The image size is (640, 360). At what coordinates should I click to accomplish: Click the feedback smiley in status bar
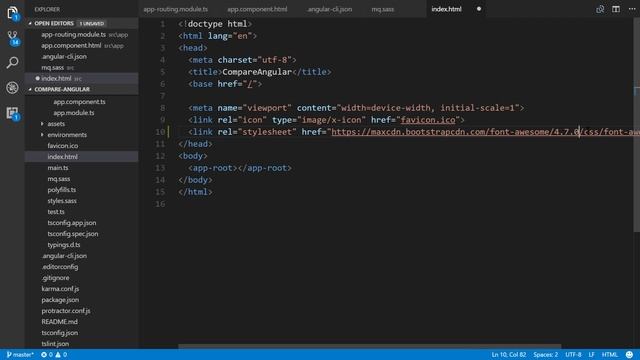629,355
